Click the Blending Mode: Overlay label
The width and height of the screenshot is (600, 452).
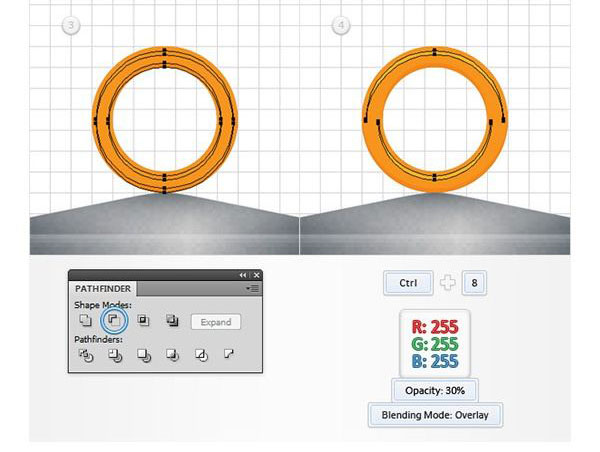click(435, 415)
